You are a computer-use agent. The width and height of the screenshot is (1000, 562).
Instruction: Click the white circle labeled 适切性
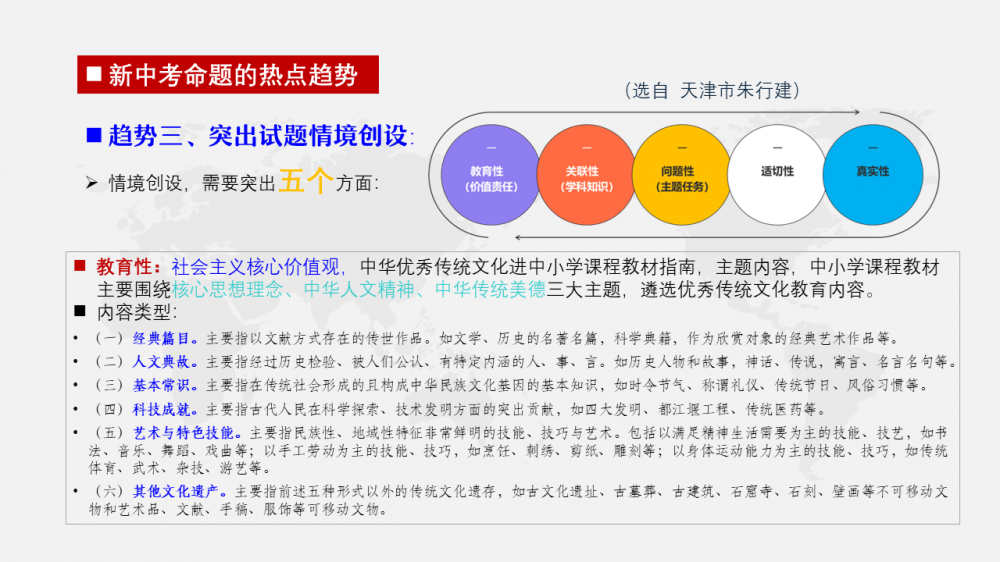click(777, 175)
